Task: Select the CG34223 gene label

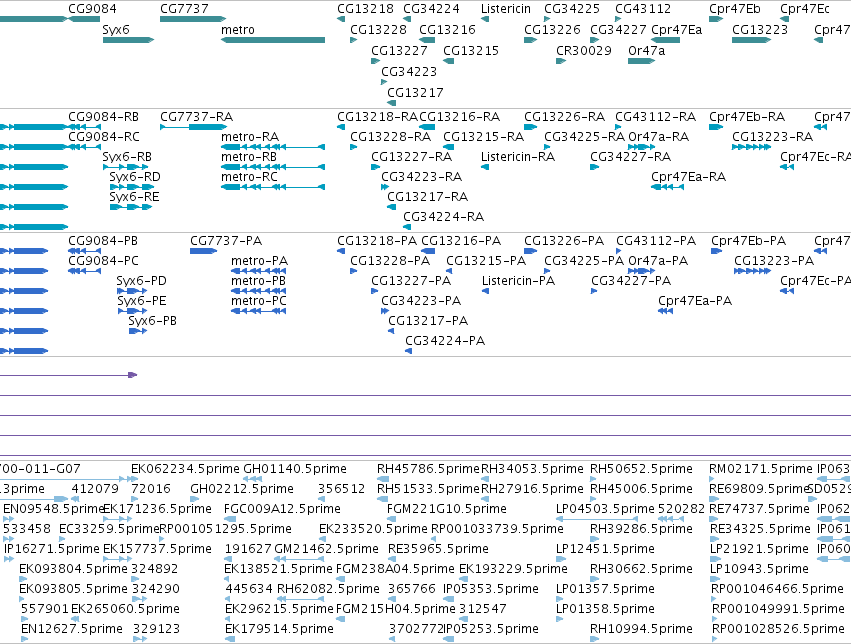Action: (409, 72)
